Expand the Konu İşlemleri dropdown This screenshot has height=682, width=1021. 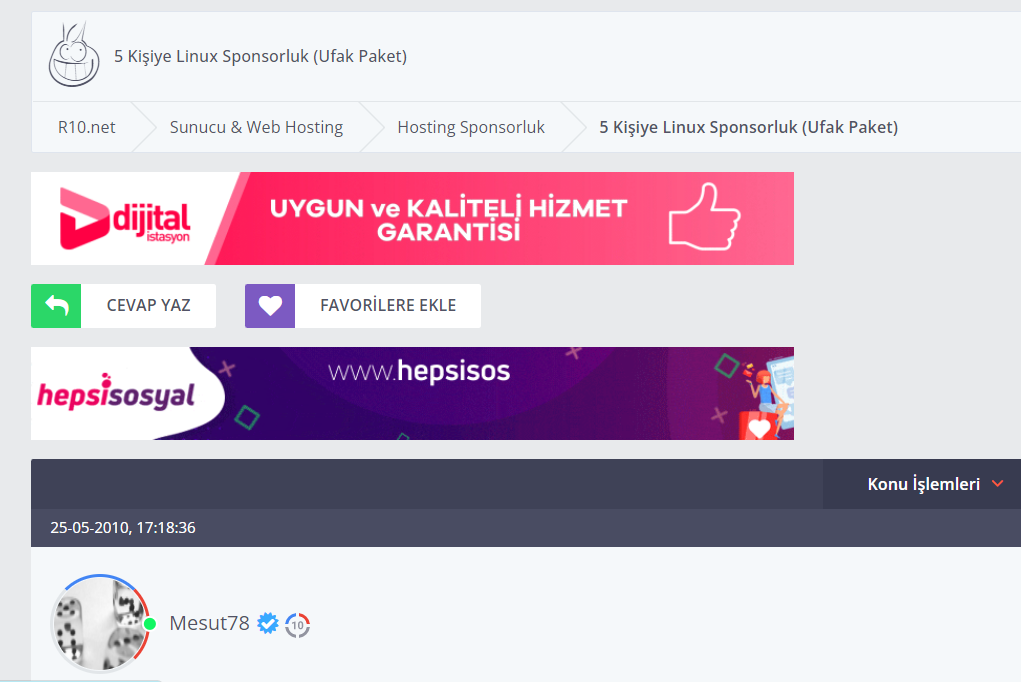(922, 484)
